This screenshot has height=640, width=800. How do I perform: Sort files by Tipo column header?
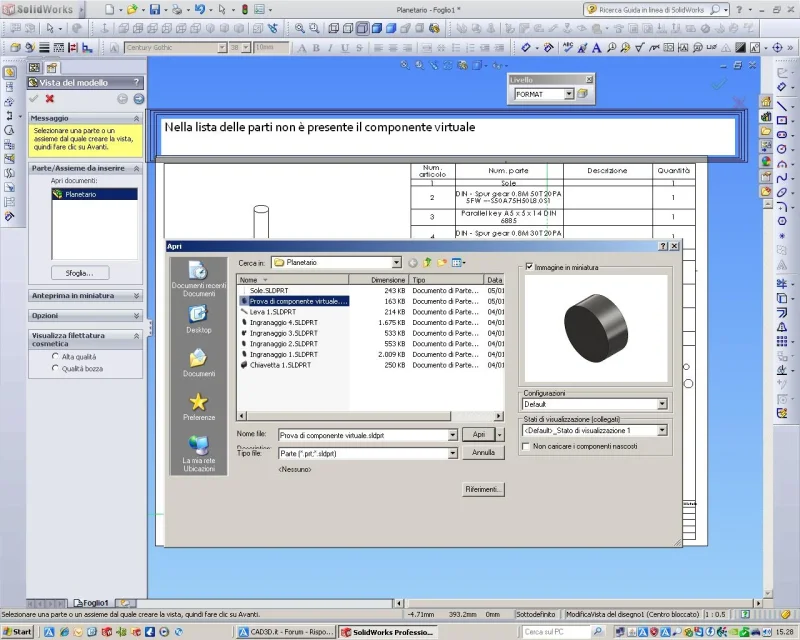pyautogui.click(x=446, y=280)
